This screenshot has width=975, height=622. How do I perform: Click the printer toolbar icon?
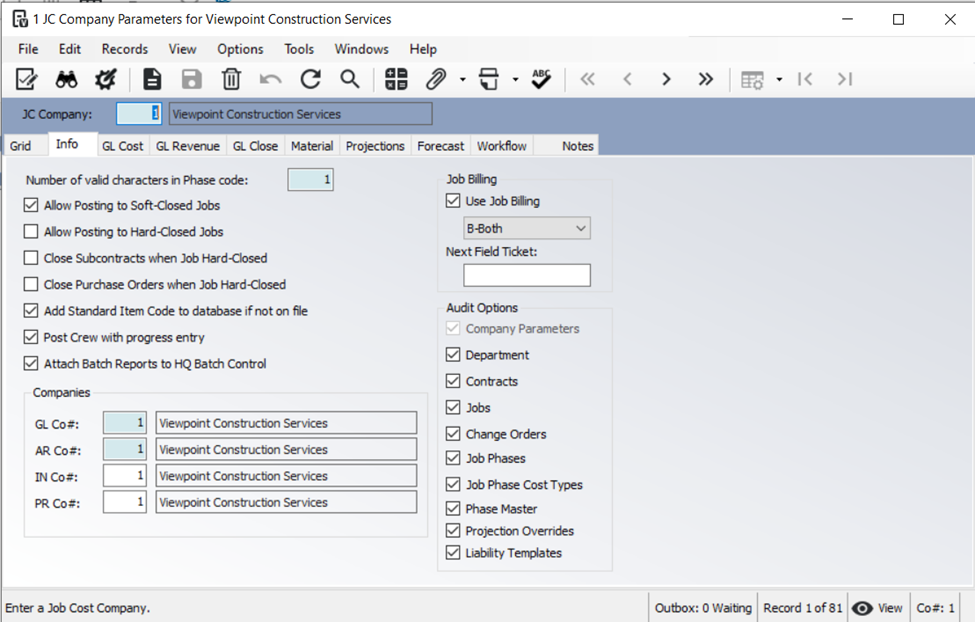click(489, 79)
